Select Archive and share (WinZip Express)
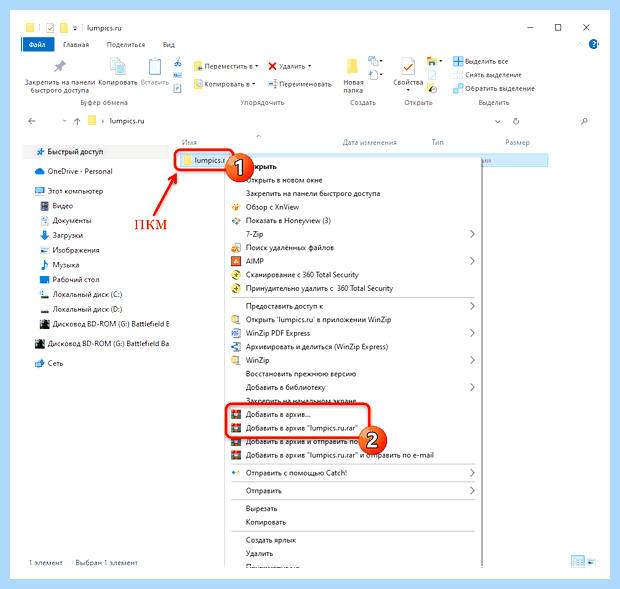This screenshot has height=589, width=620. point(317,347)
